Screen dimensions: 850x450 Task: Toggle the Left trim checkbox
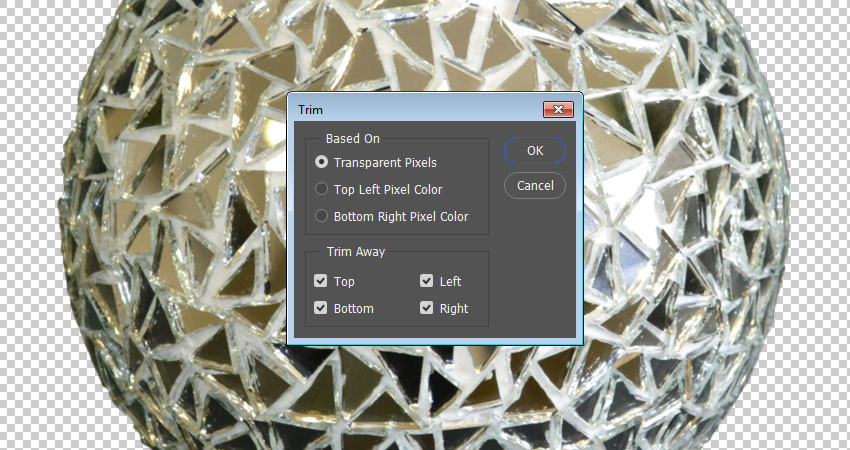pyautogui.click(x=427, y=281)
